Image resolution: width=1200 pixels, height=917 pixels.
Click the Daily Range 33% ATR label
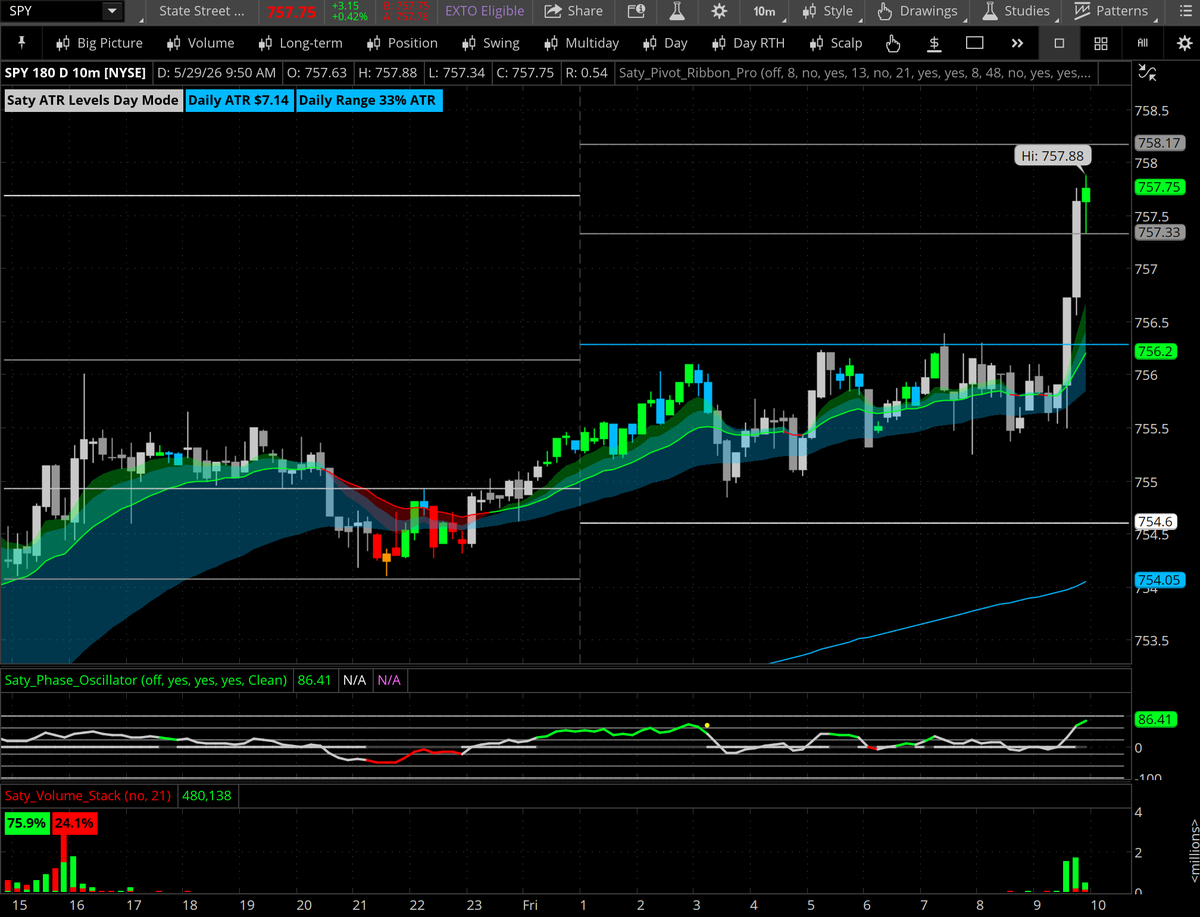367,100
